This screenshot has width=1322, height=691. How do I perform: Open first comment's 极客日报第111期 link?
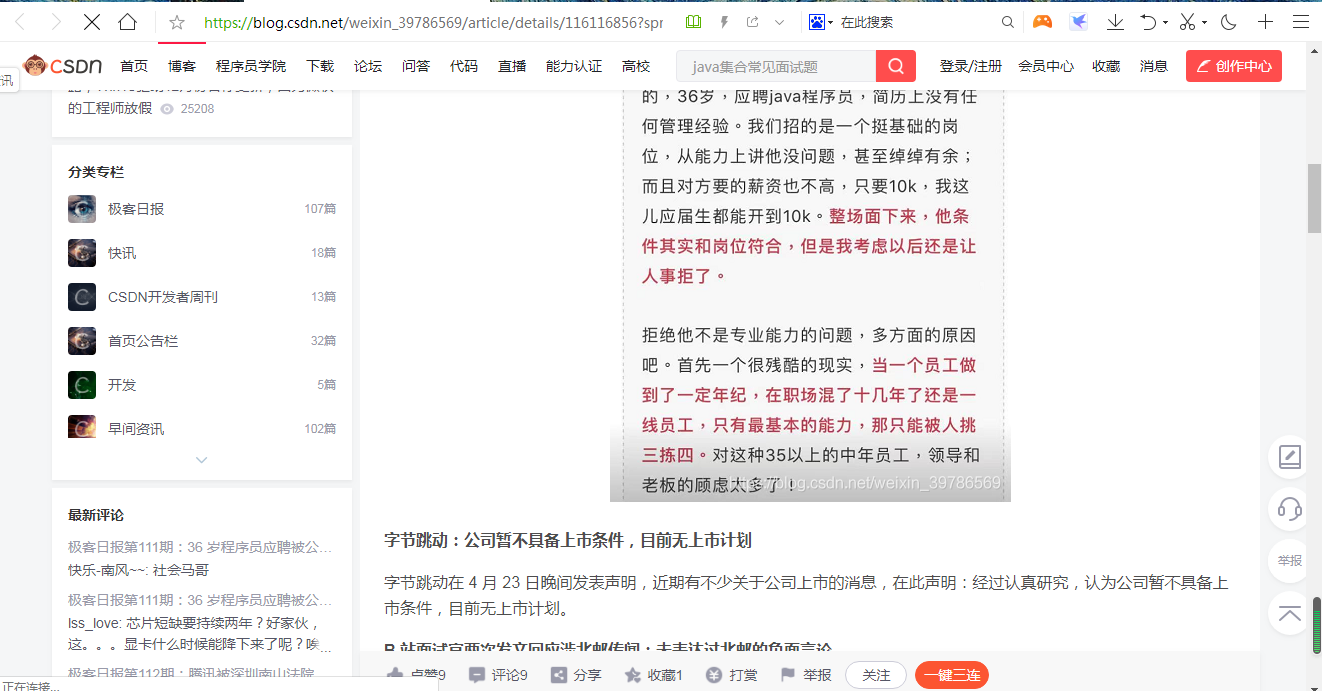(200, 547)
